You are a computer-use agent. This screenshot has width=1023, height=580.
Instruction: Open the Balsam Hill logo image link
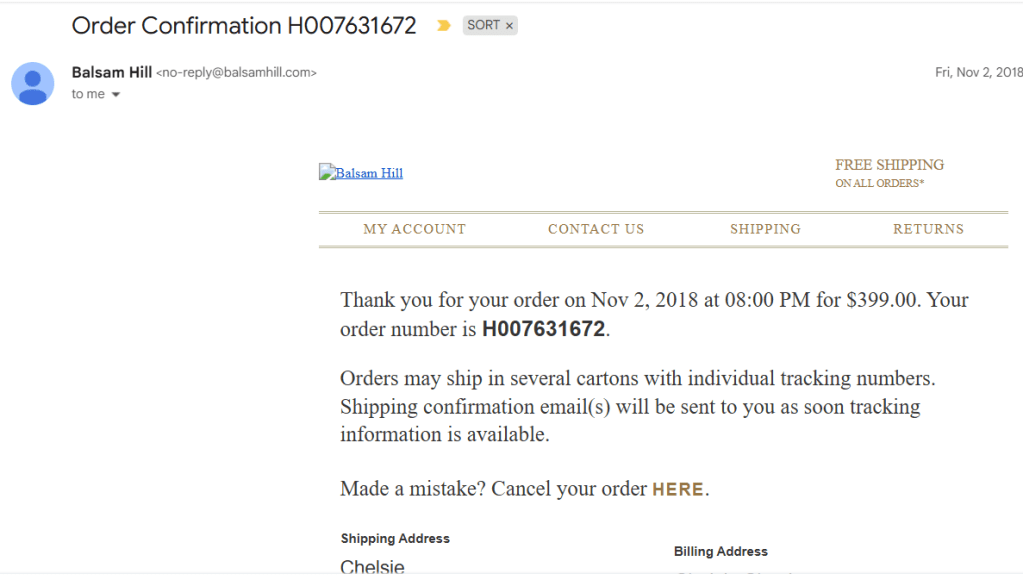(361, 173)
